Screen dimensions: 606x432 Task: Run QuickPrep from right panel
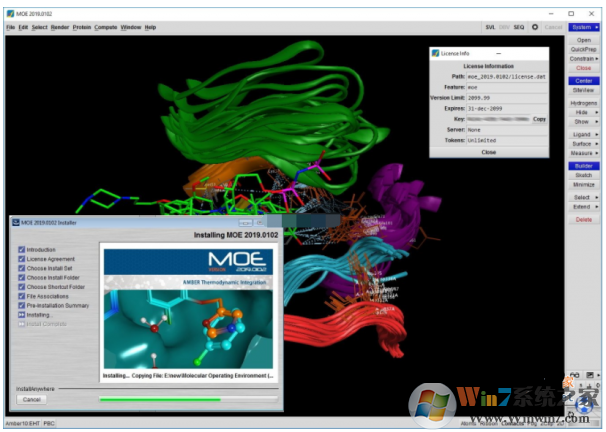coord(584,49)
